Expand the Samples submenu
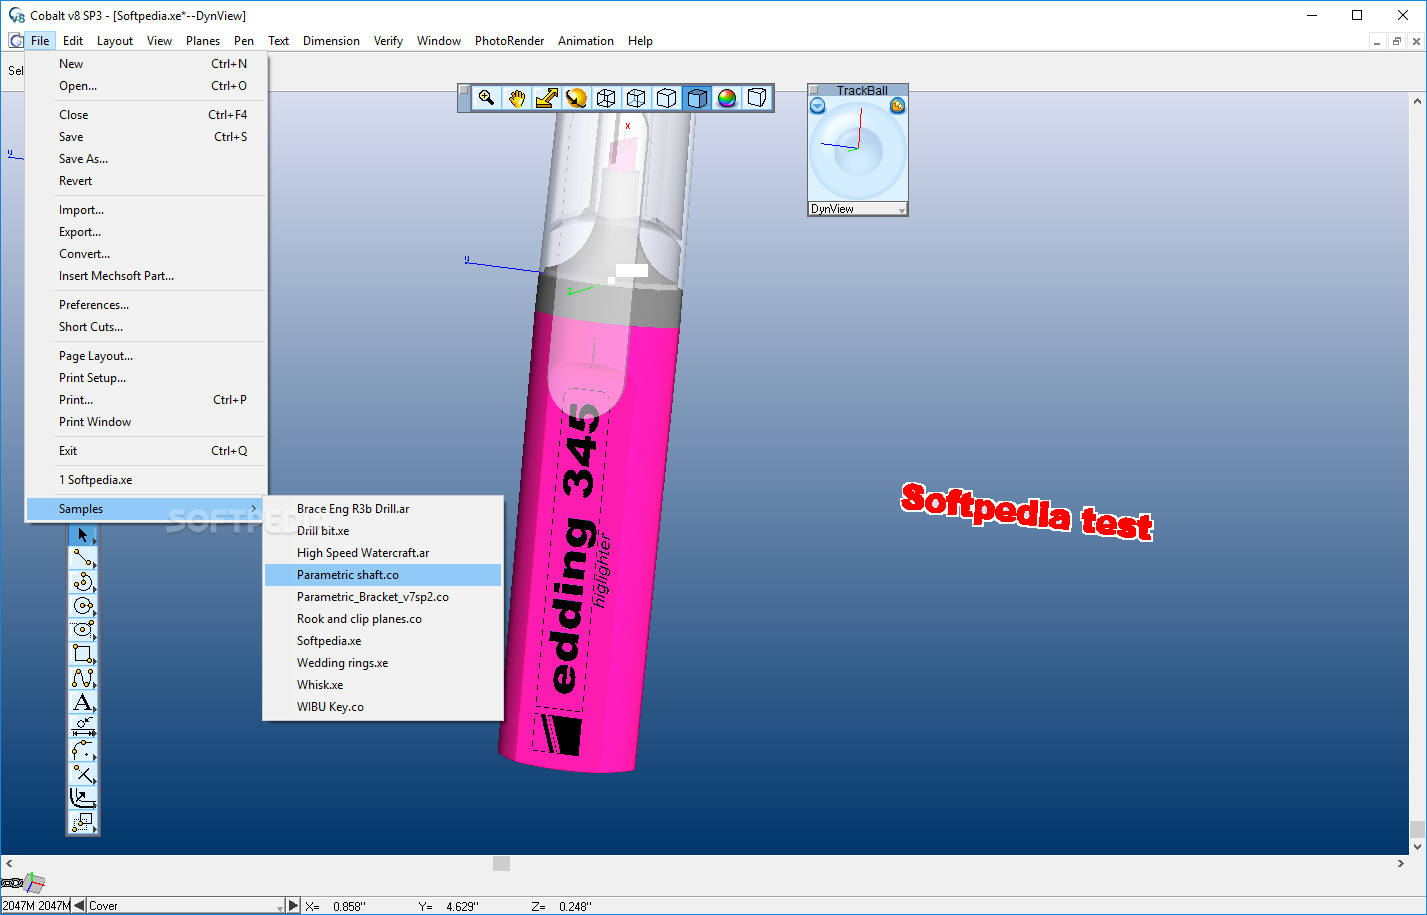This screenshot has height=915, width=1427. point(146,509)
